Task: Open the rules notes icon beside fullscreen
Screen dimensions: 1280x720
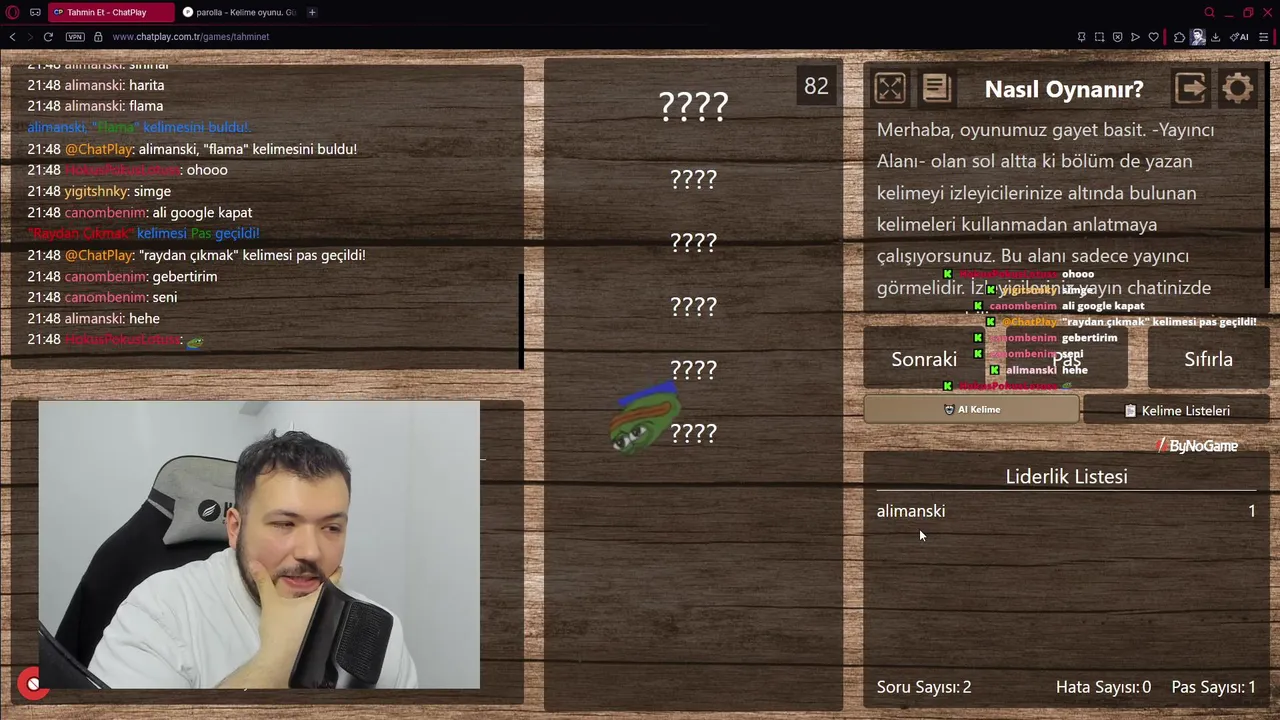Action: tap(936, 88)
